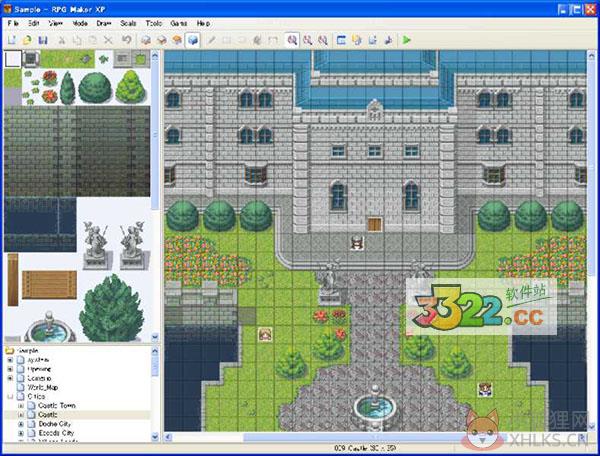Click the Paste icon in the toolbar
Image resolution: width=600 pixels, height=456 pixels.
point(93,40)
